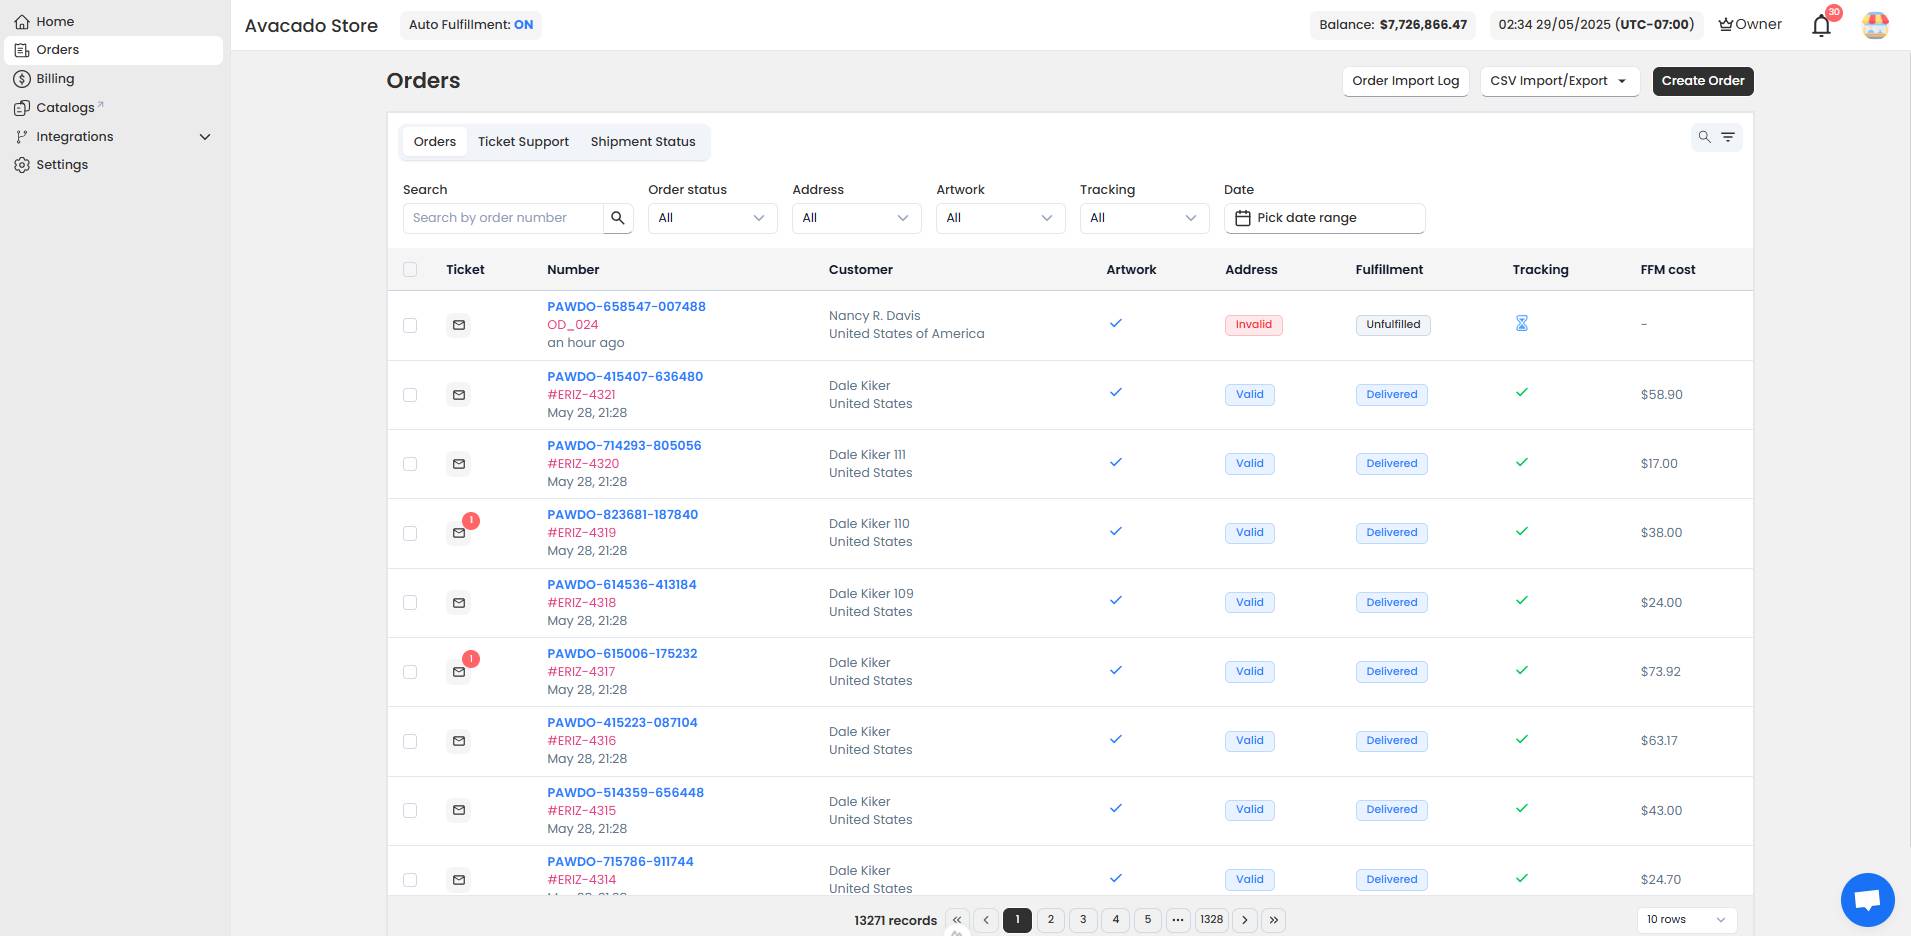This screenshot has height=936, width=1911.
Task: Open ticket envelope for order PAWDO-714293-805056
Action: [459, 464]
